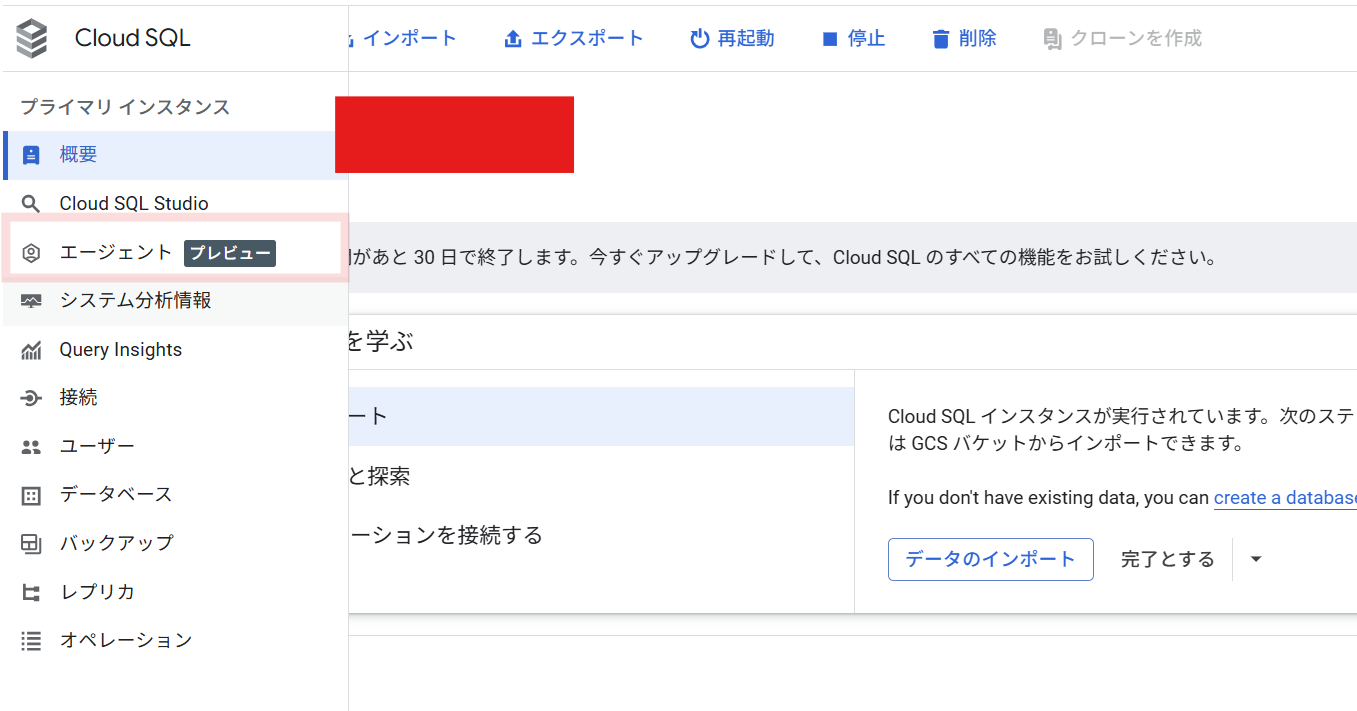Dismiss by clicking 完了とする
1357x711 pixels.
click(1167, 559)
